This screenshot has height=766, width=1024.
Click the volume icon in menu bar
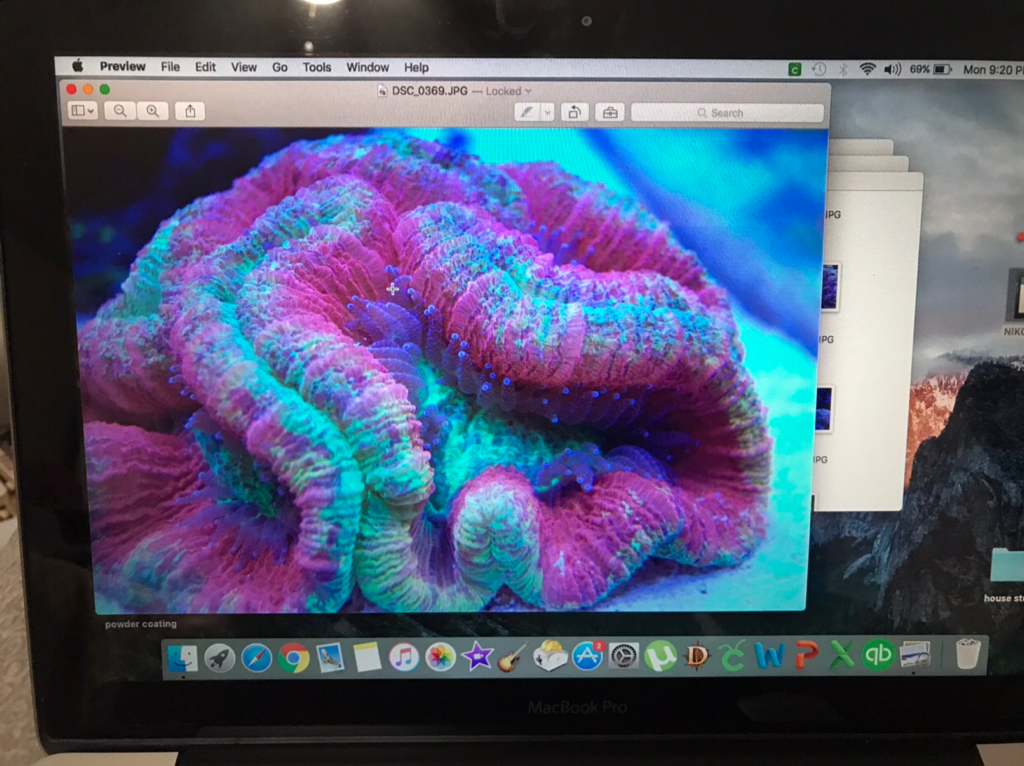892,69
